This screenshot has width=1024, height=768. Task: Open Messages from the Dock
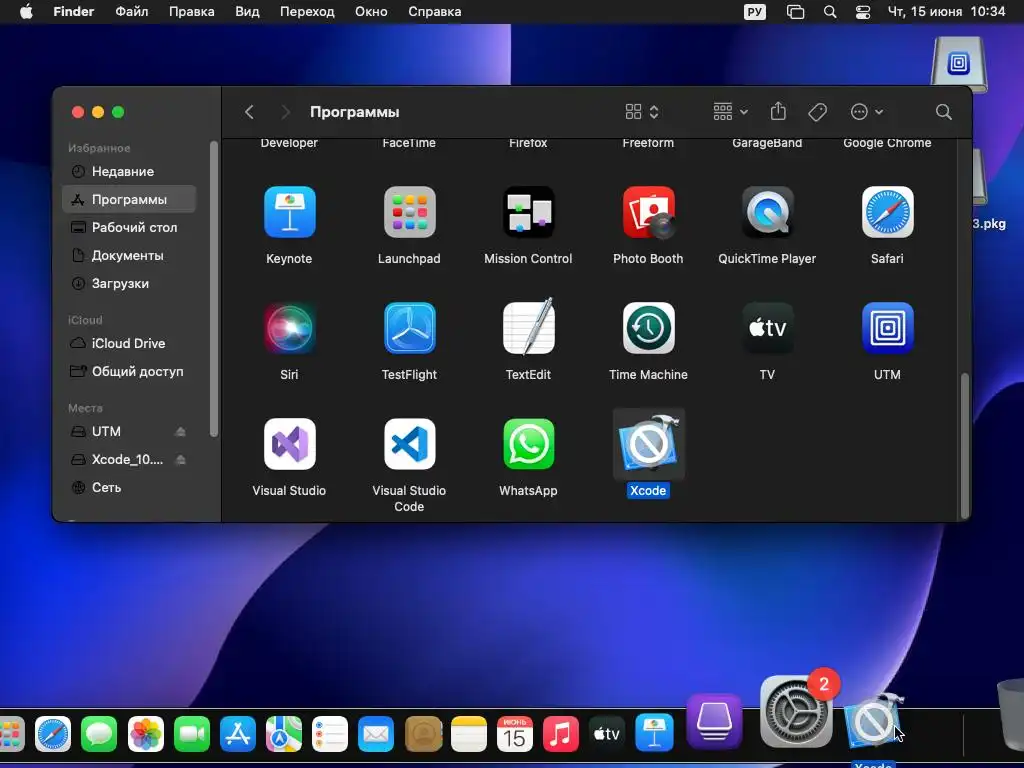click(99, 734)
